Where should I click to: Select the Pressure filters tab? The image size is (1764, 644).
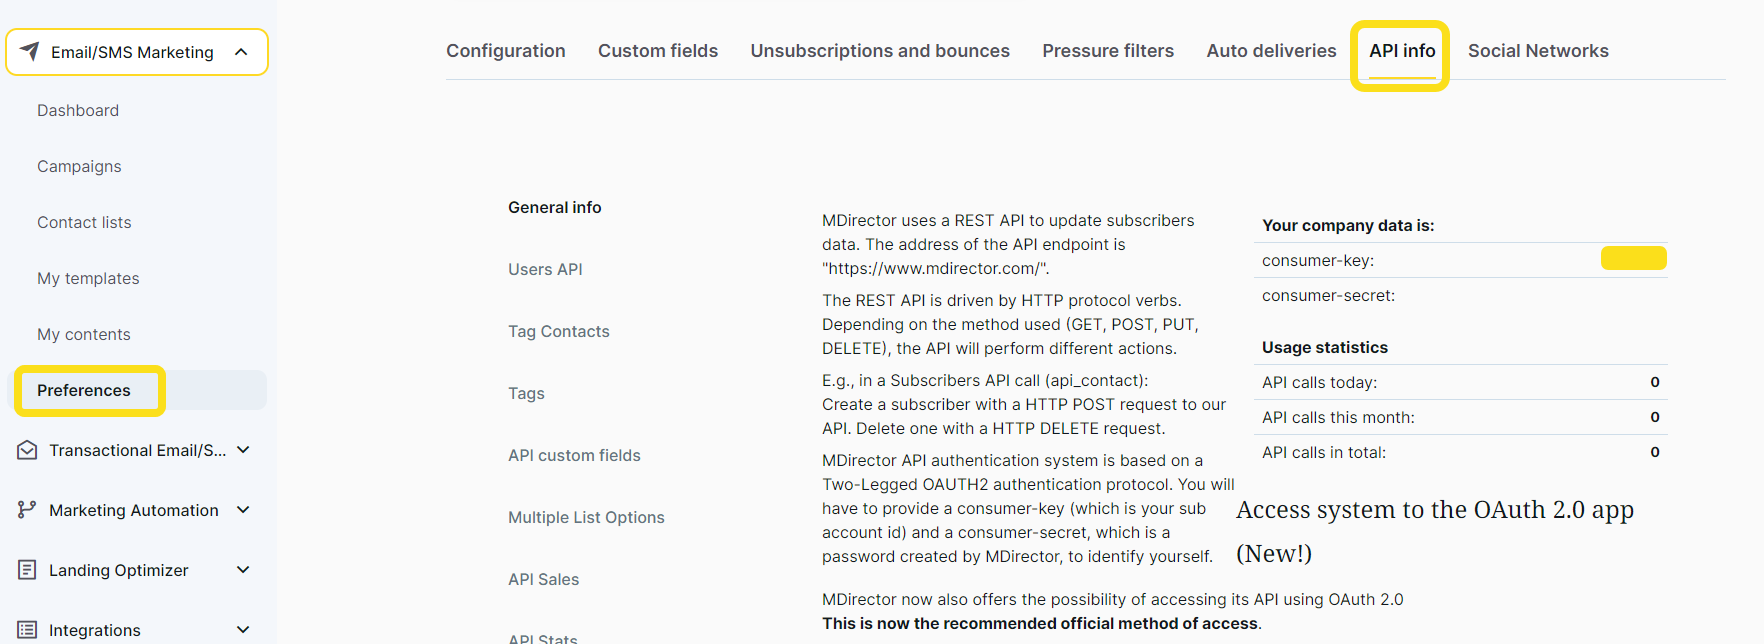[x=1108, y=51]
